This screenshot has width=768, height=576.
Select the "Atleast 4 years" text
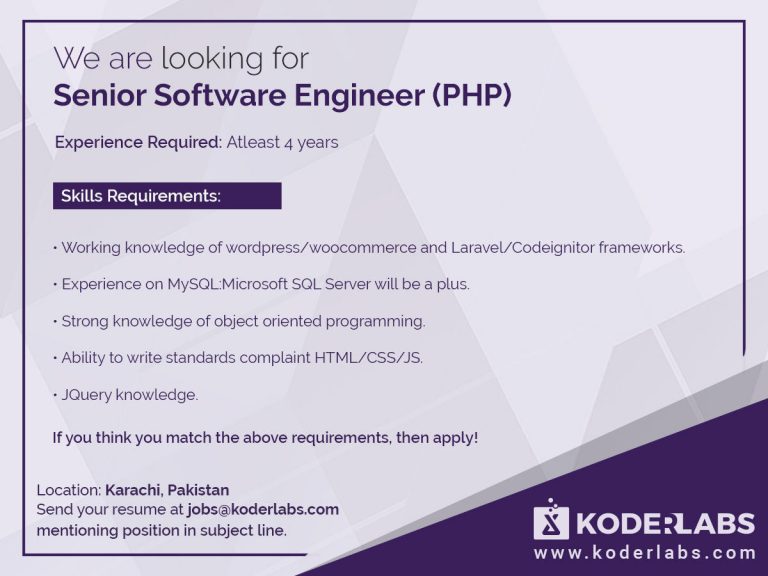[282, 142]
